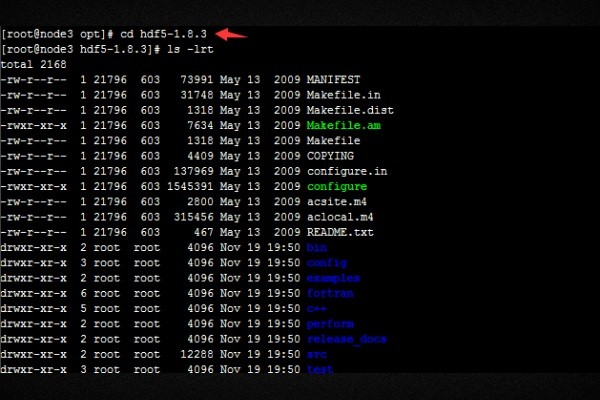
Task: Select the test directory name
Action: tap(320, 370)
